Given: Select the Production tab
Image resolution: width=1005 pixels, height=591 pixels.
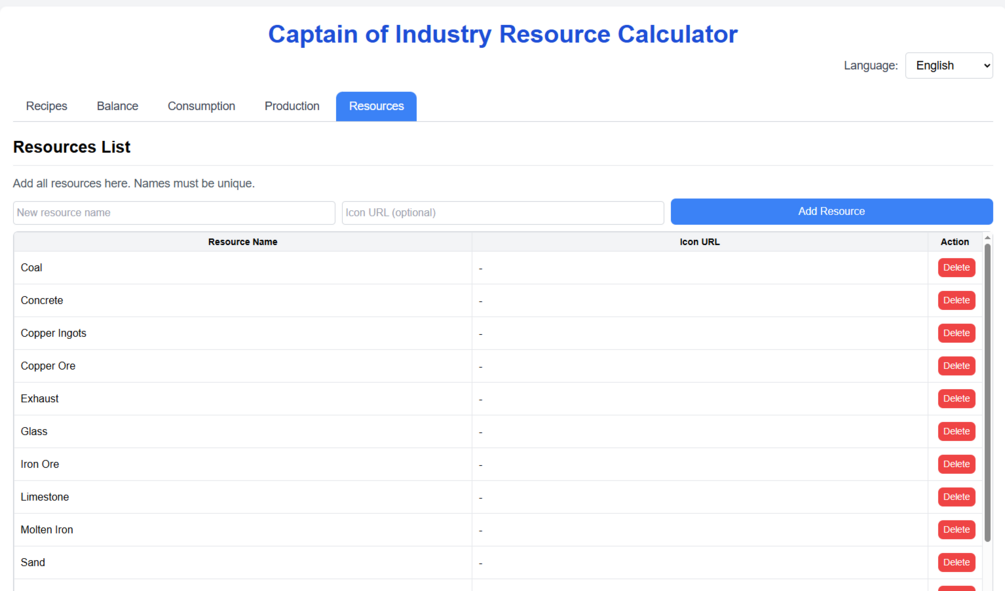Looking at the screenshot, I should (x=292, y=106).
